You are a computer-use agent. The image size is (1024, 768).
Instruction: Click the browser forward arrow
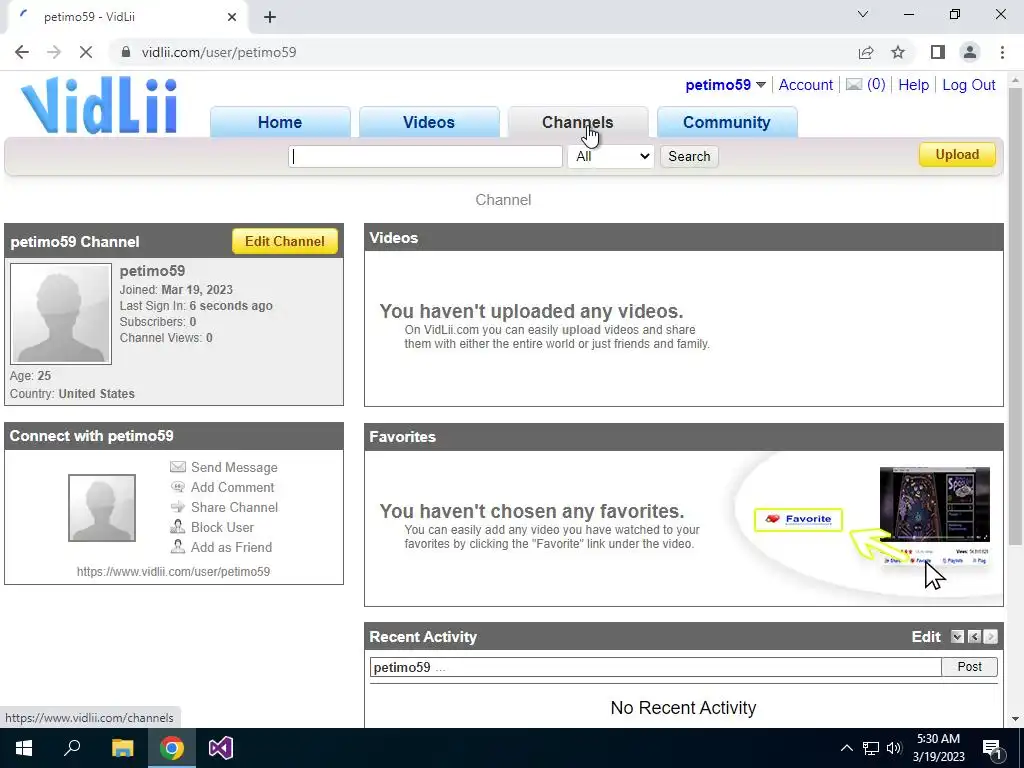coord(54,52)
